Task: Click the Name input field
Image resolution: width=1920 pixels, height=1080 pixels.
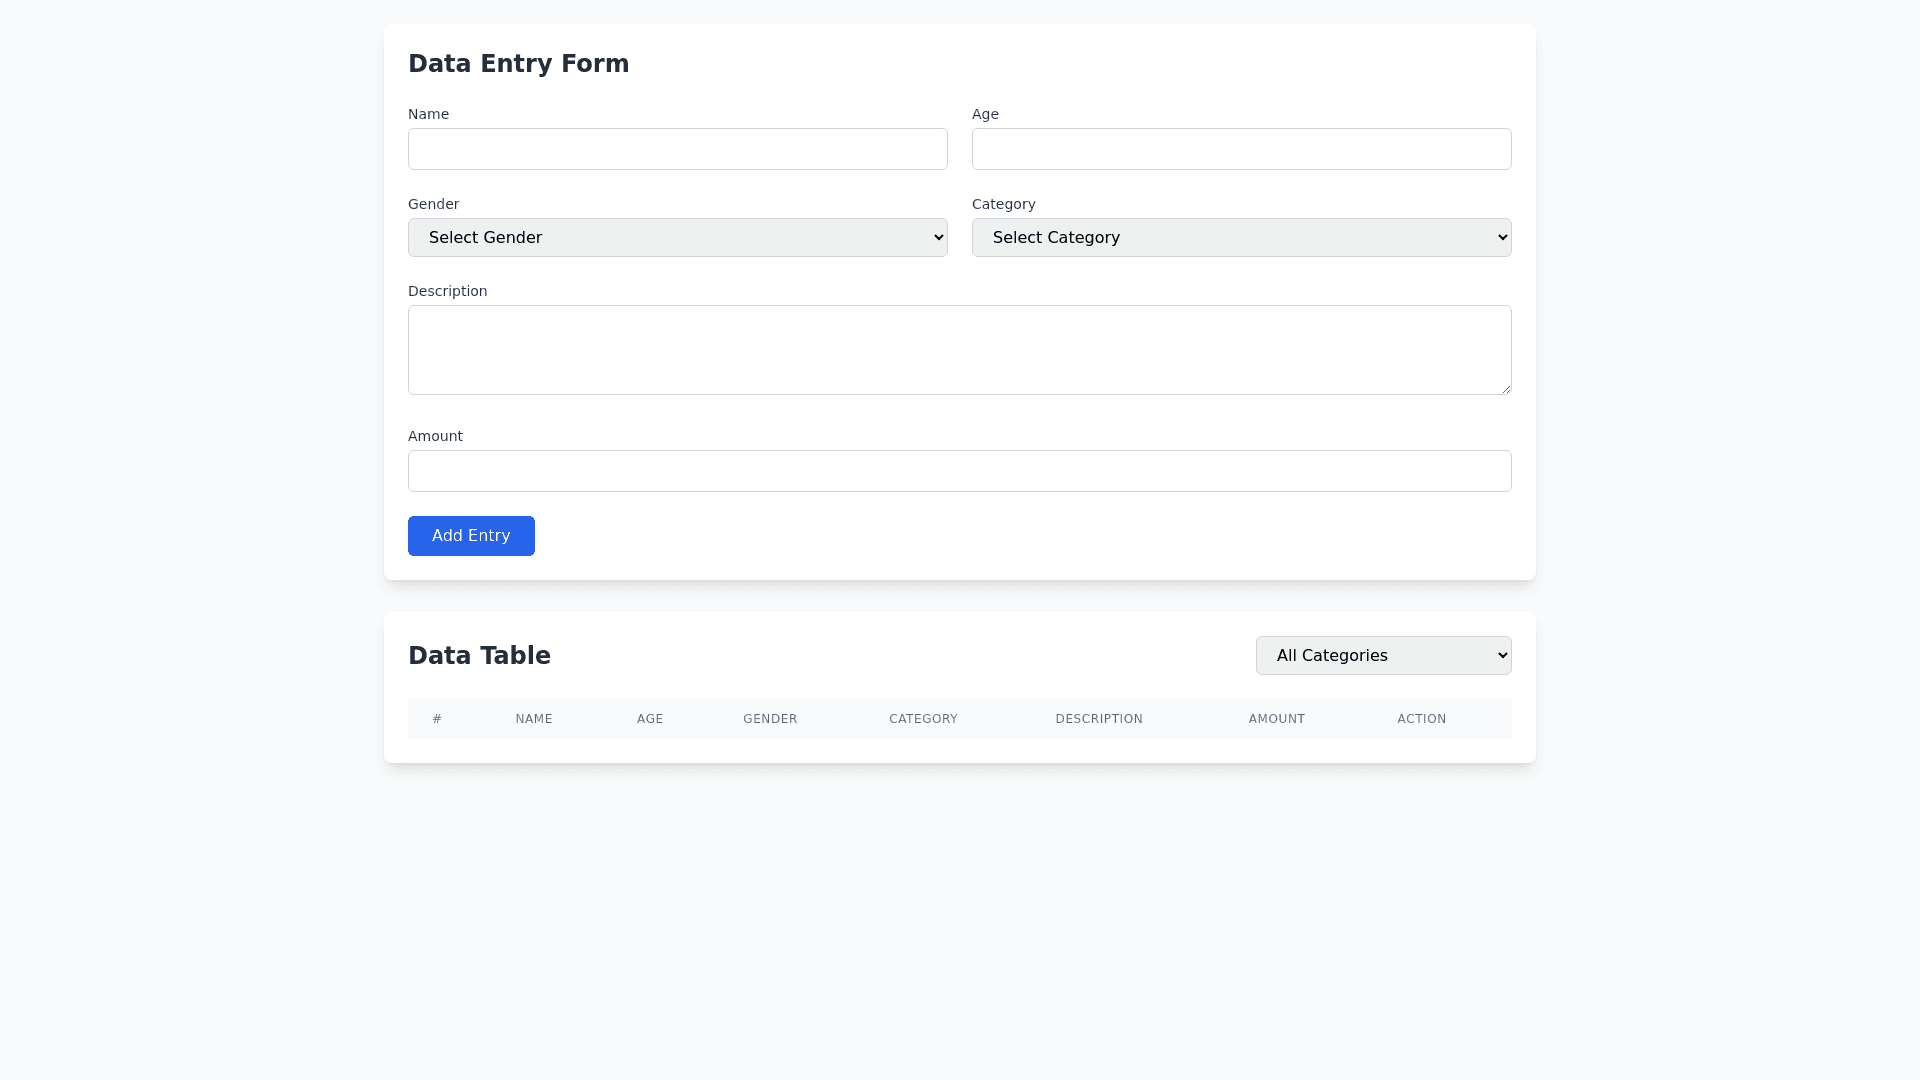Action: pyautogui.click(x=677, y=149)
